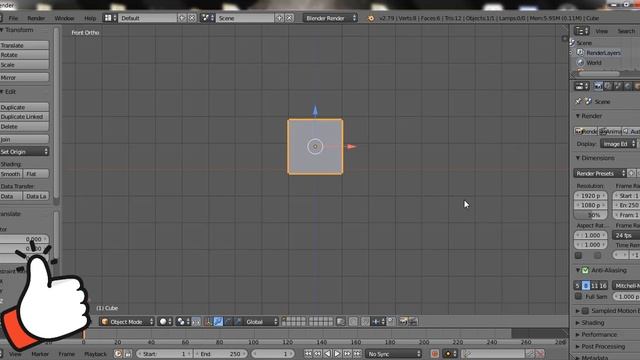Enable Sampled Motion Blur checkbox
This screenshot has width=640, height=360.
tap(585, 311)
